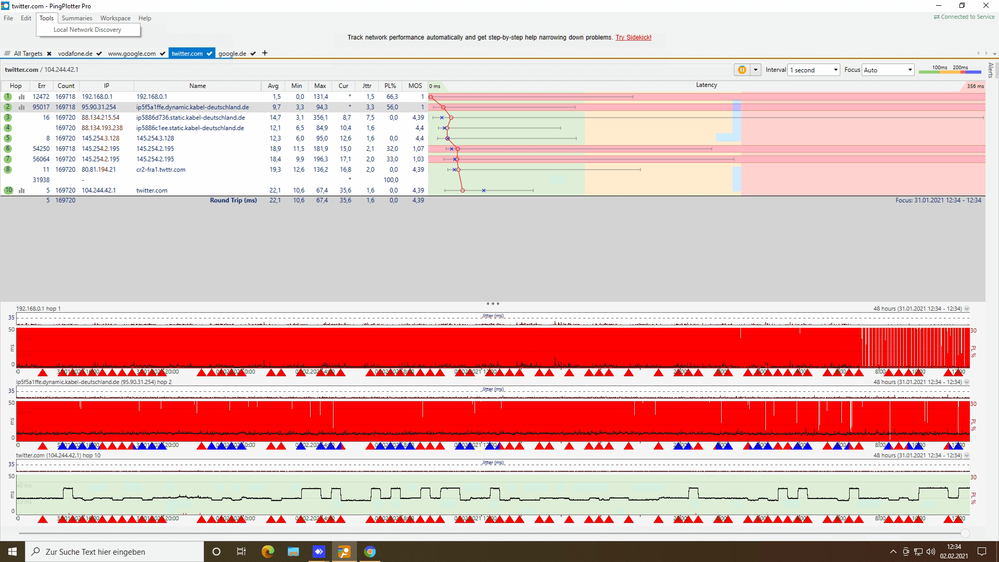Open the 48 hours dropdown on twitter.com graph

967,456
